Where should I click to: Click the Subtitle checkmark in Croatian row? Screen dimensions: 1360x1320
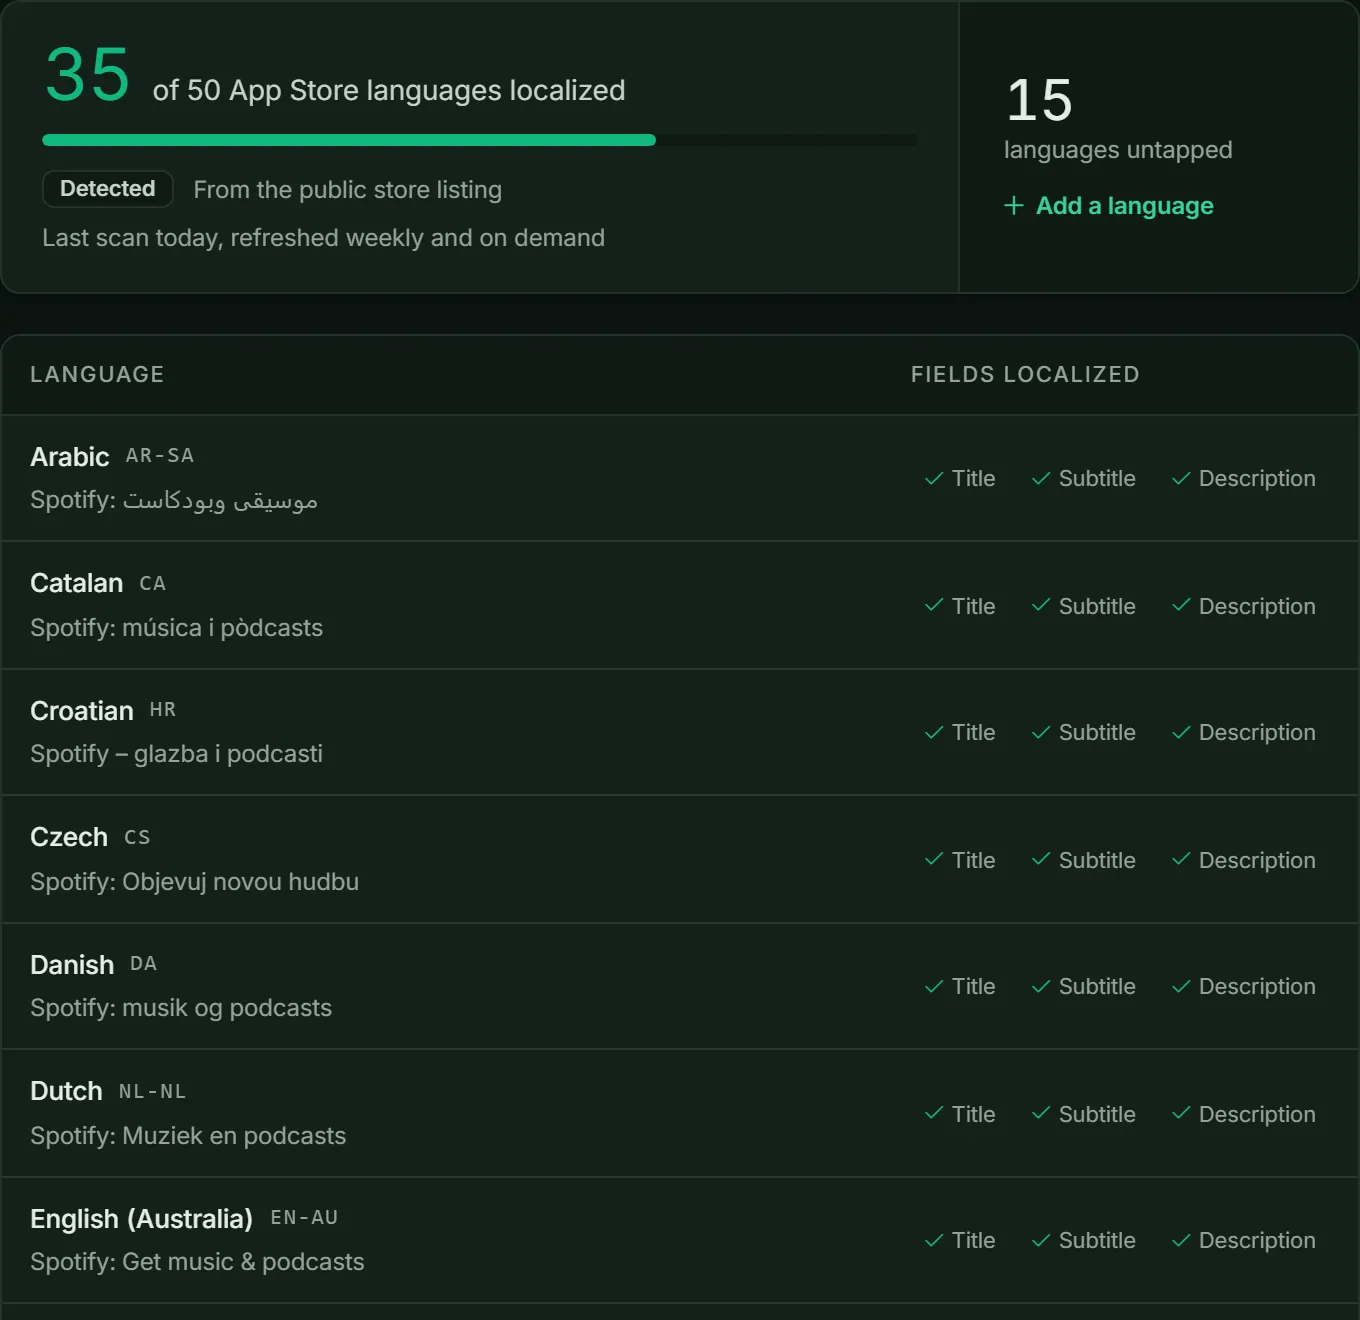(1041, 733)
